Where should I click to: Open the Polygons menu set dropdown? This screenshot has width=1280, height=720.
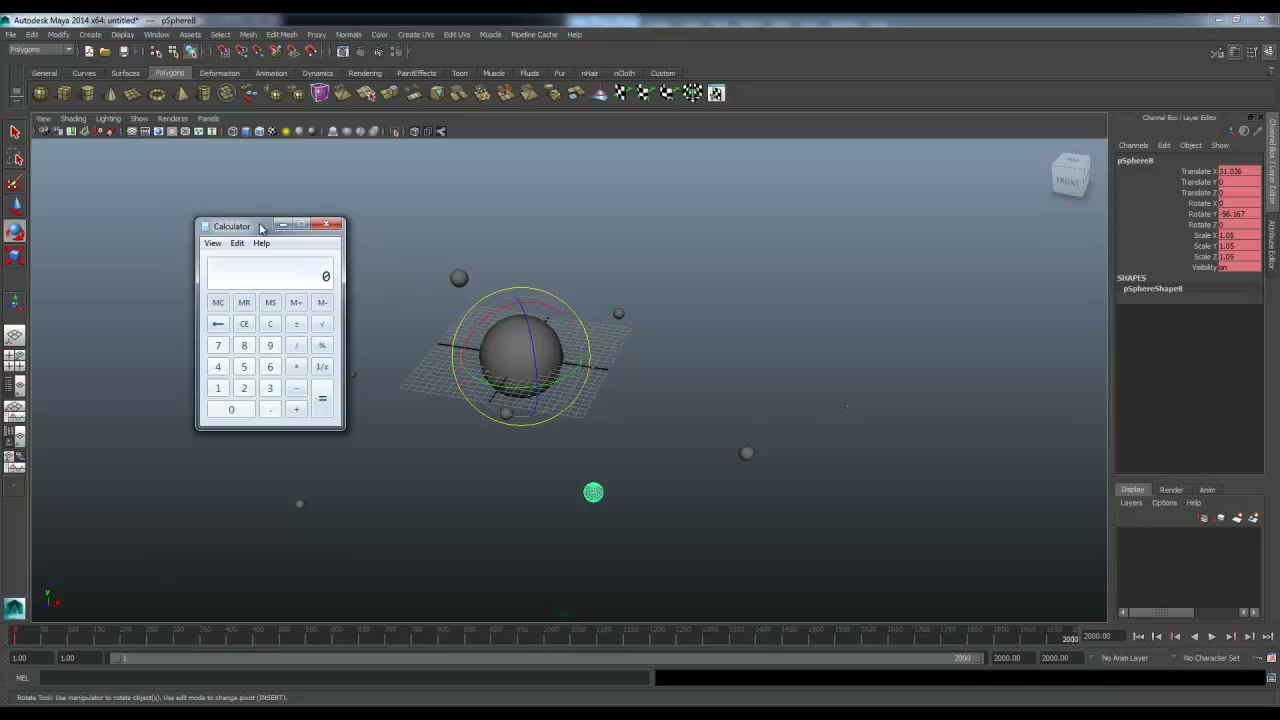(x=41, y=51)
